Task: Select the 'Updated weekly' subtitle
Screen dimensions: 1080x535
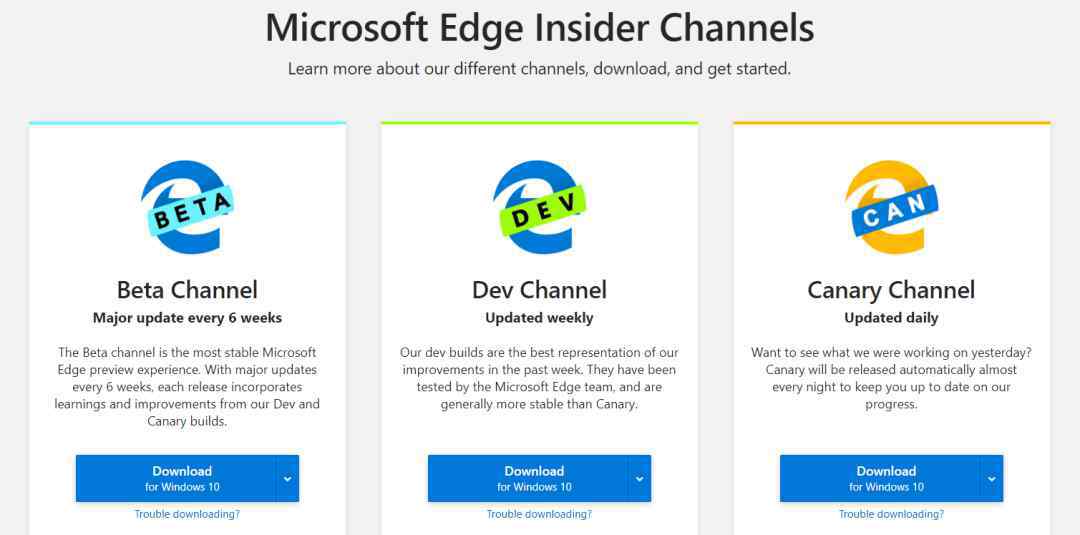Action: [539, 318]
